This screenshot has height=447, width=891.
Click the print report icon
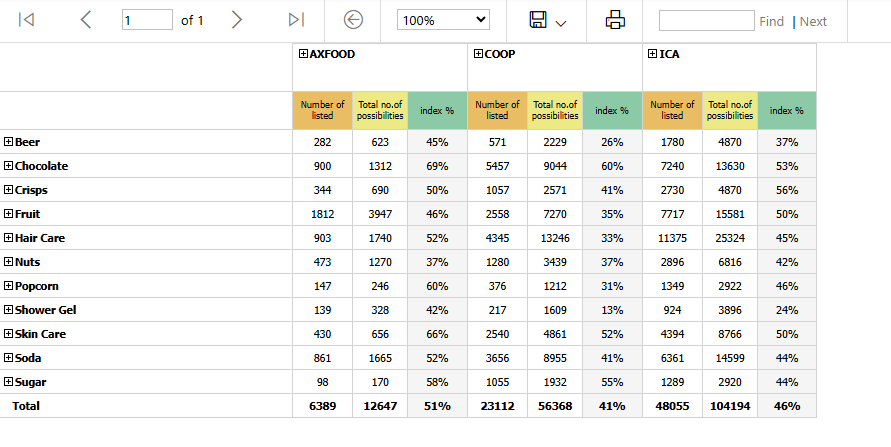[x=615, y=20]
